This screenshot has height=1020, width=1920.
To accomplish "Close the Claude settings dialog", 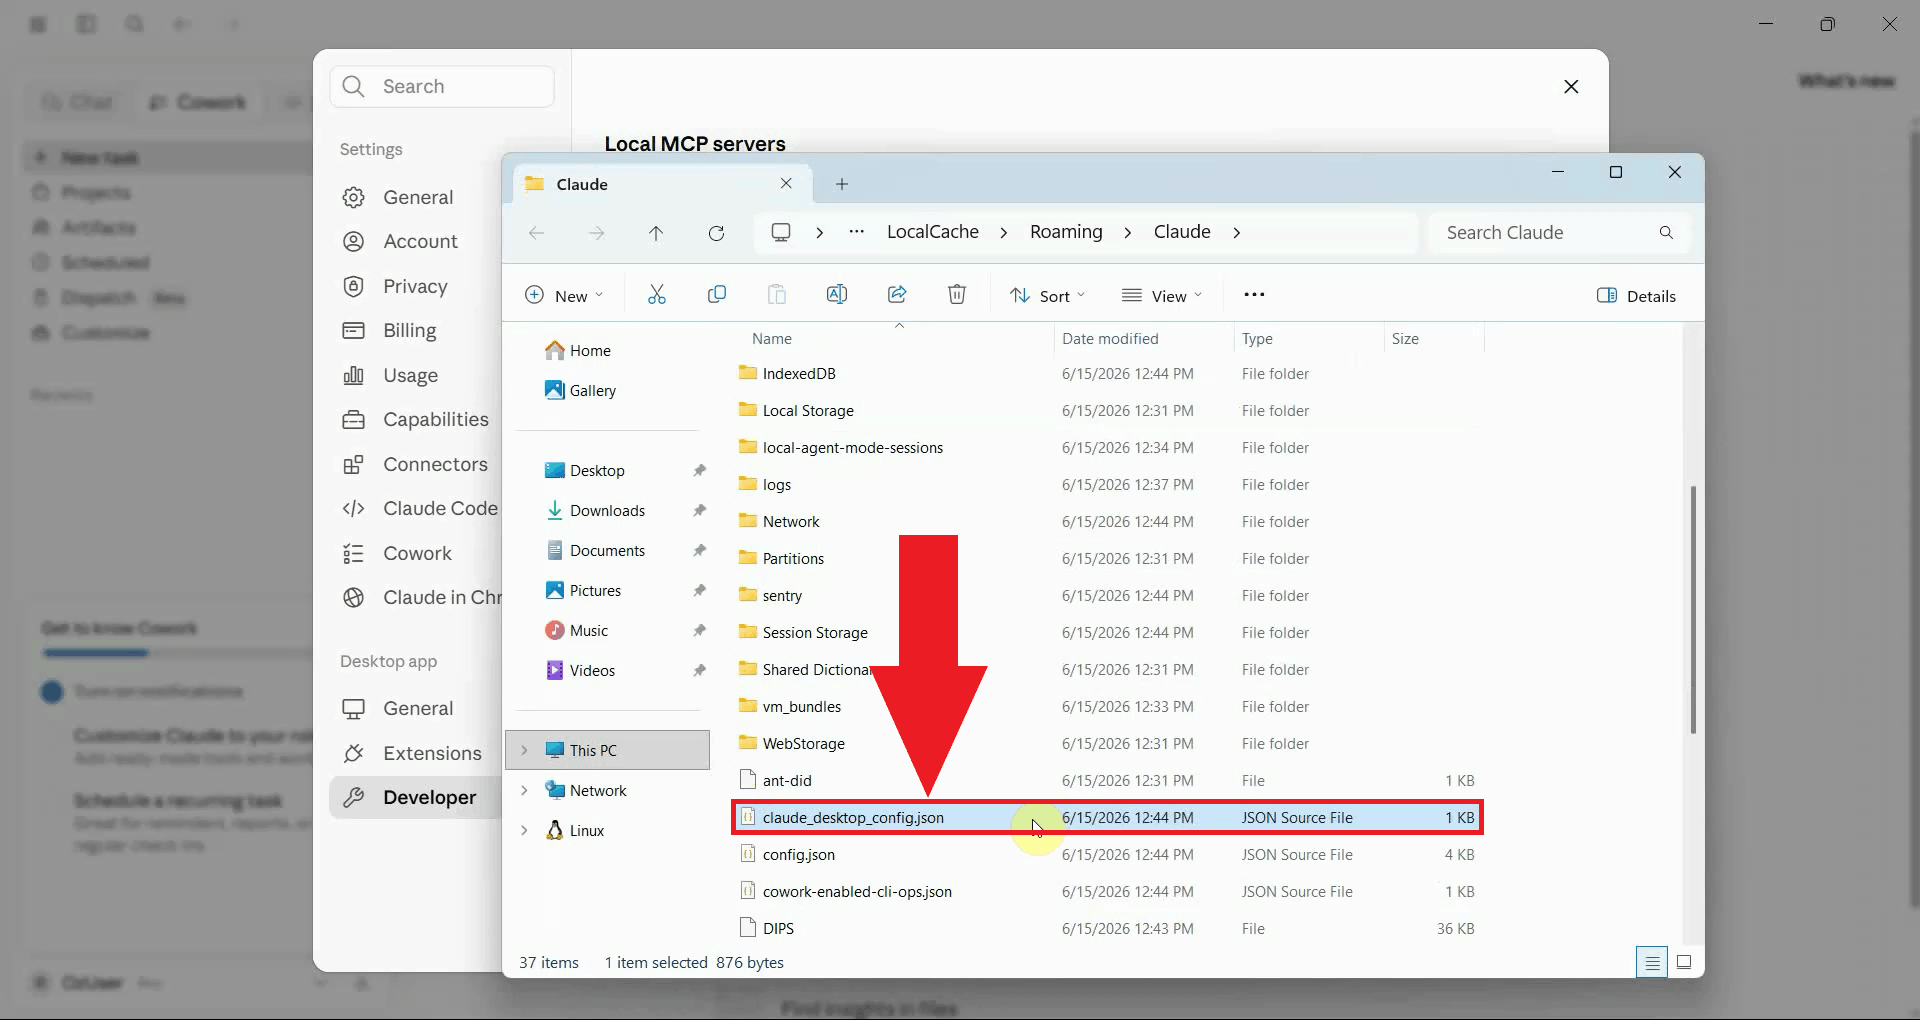I will coord(1571,87).
